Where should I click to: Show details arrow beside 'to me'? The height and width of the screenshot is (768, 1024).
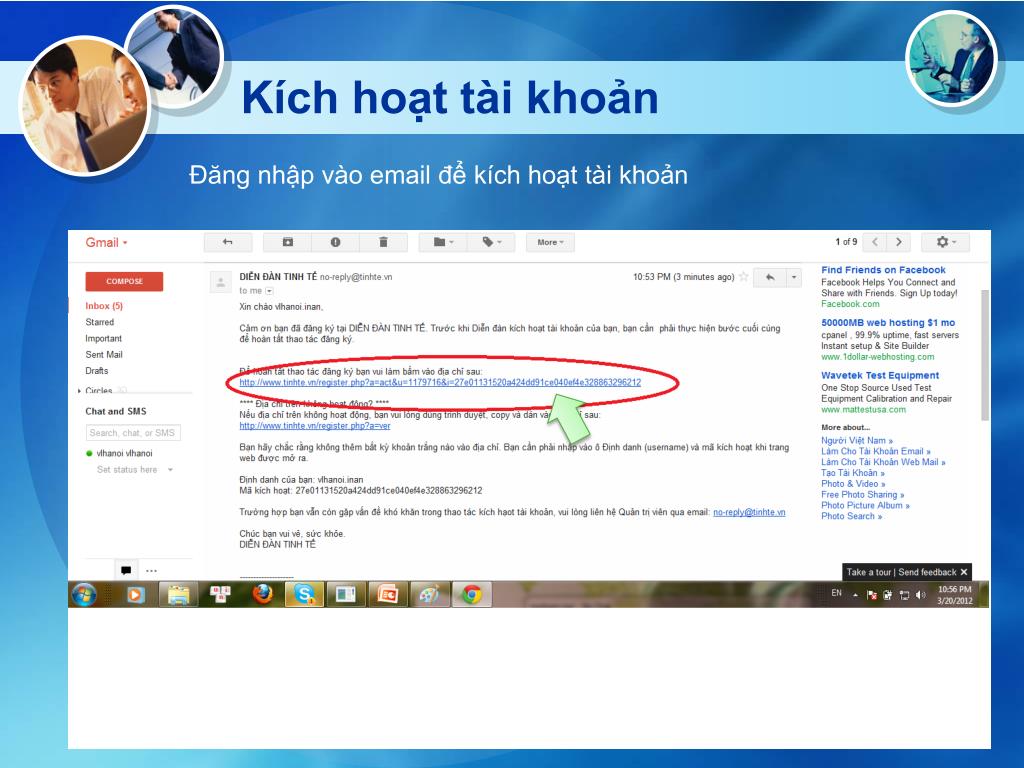pyautogui.click(x=269, y=291)
